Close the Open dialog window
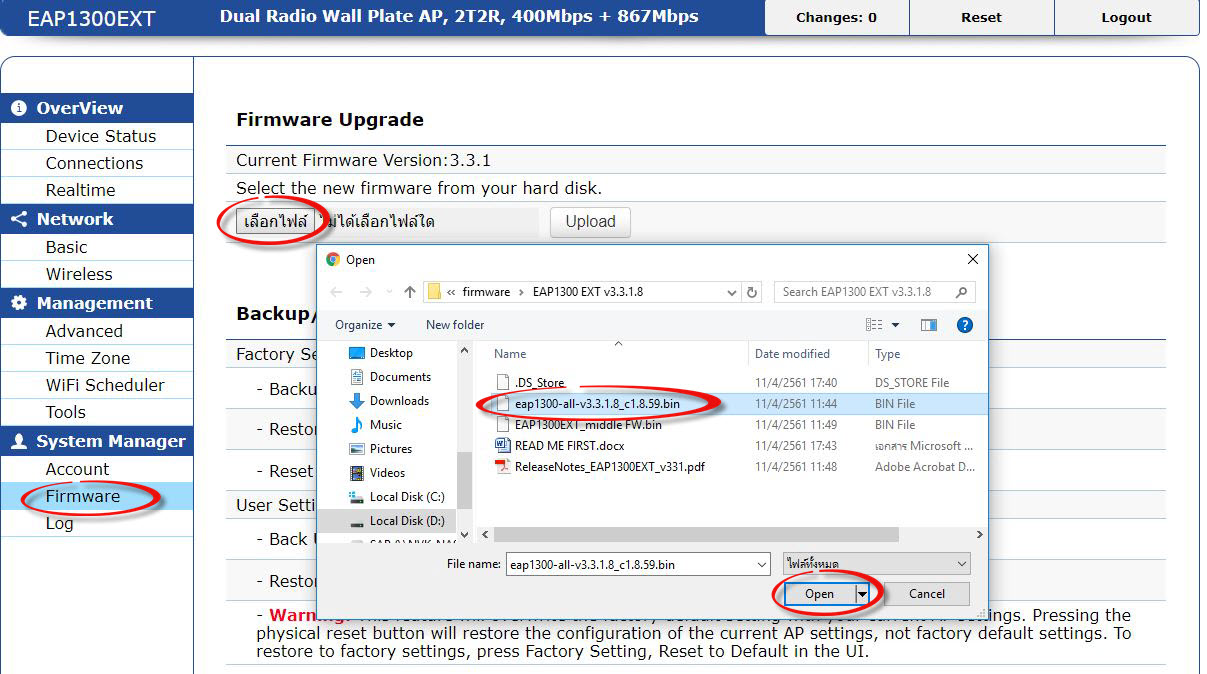This screenshot has height=674, width=1207. [972, 259]
